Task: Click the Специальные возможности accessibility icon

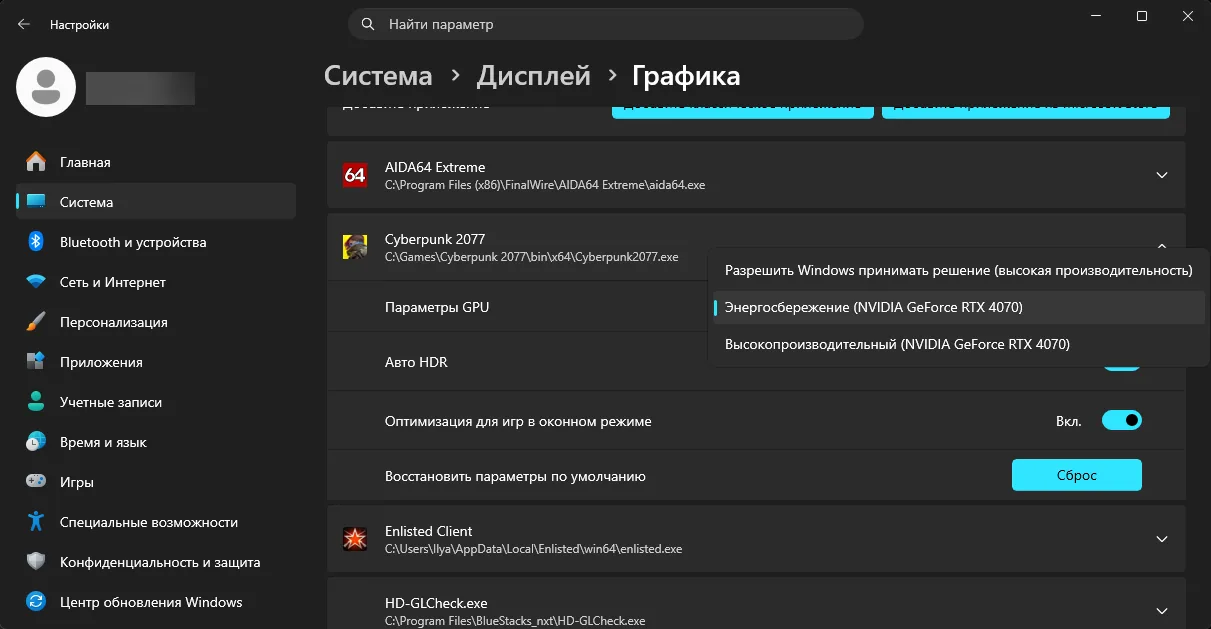Action: (x=36, y=522)
